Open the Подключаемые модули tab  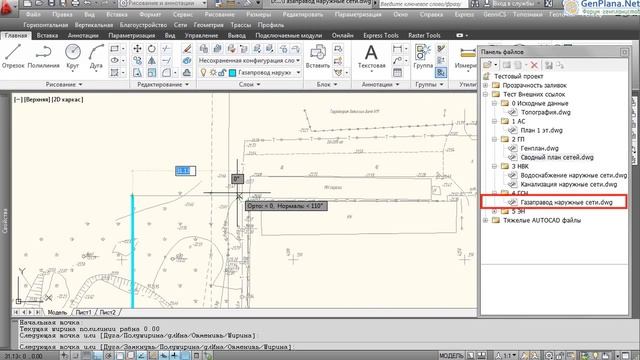click(289, 36)
